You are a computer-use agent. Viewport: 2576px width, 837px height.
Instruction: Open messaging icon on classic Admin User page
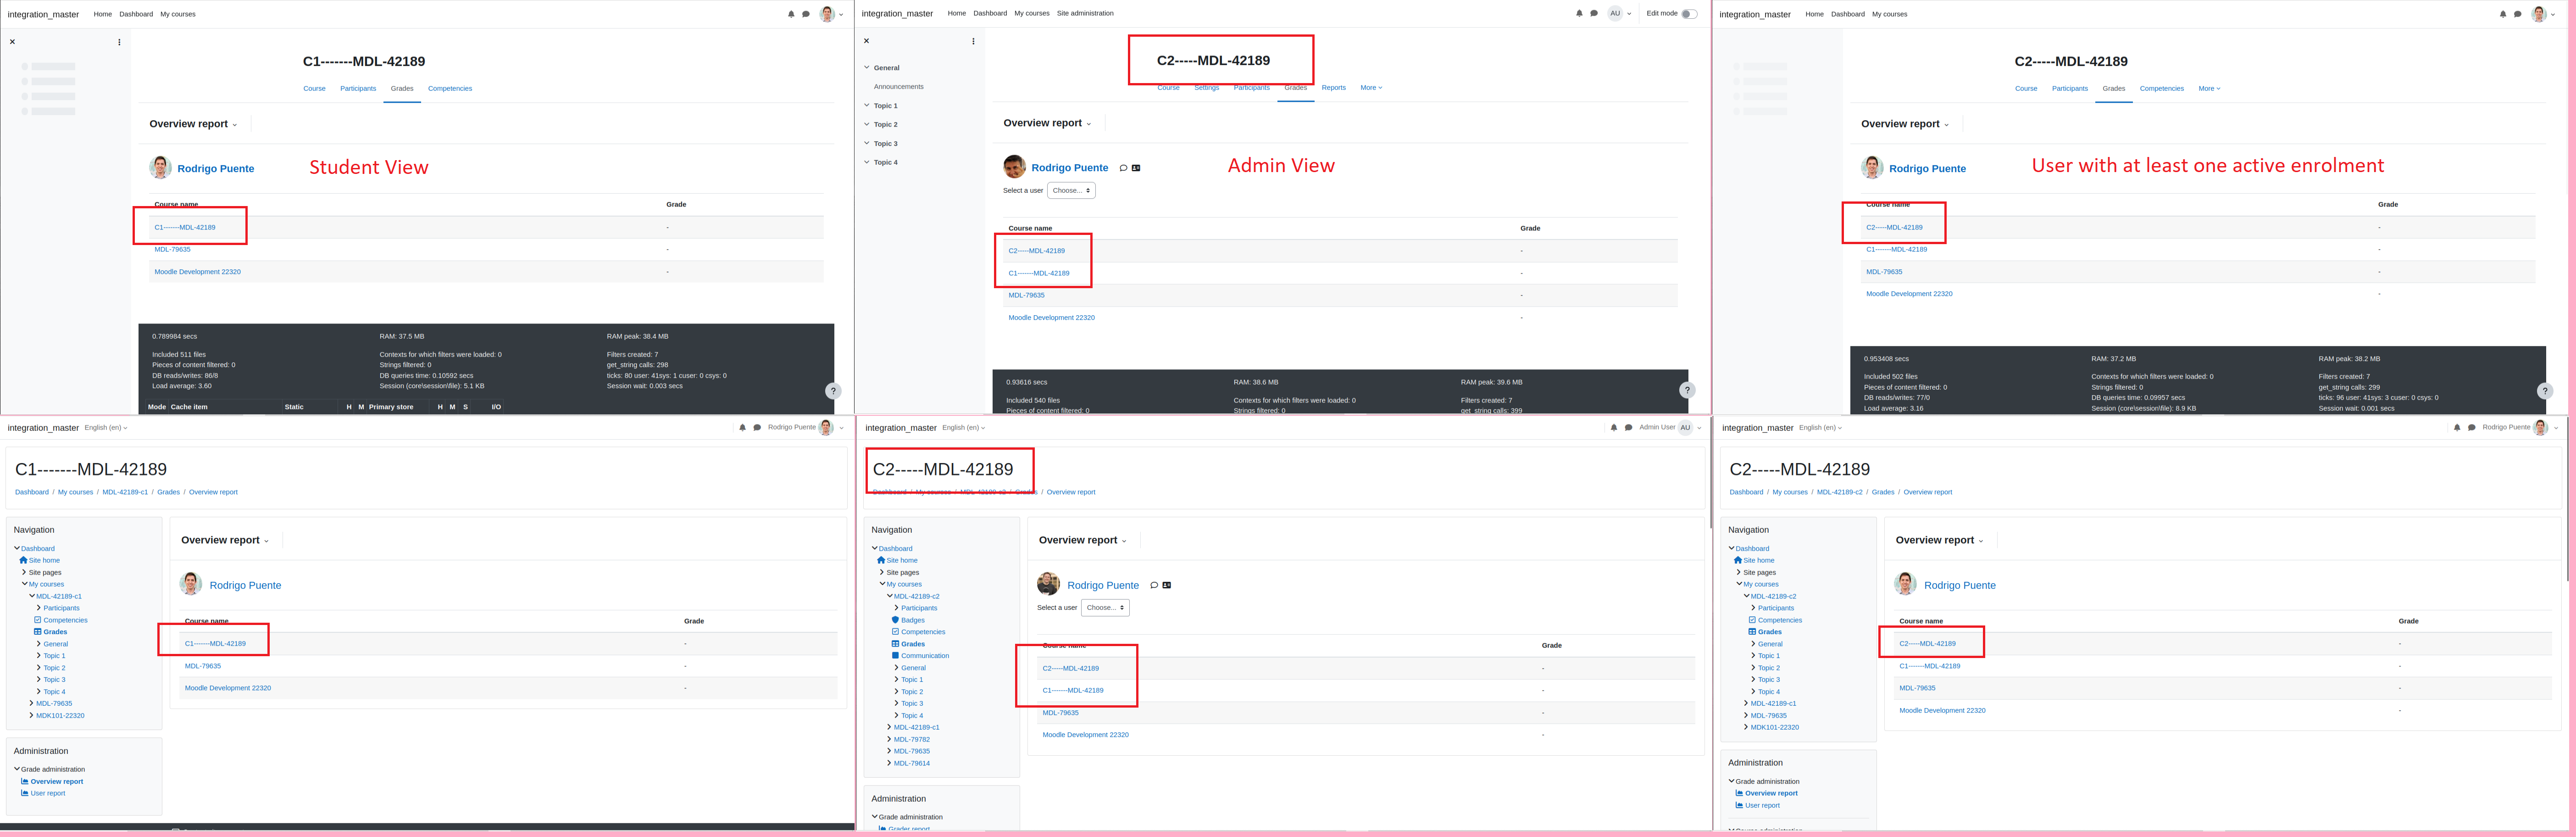(x=1629, y=427)
